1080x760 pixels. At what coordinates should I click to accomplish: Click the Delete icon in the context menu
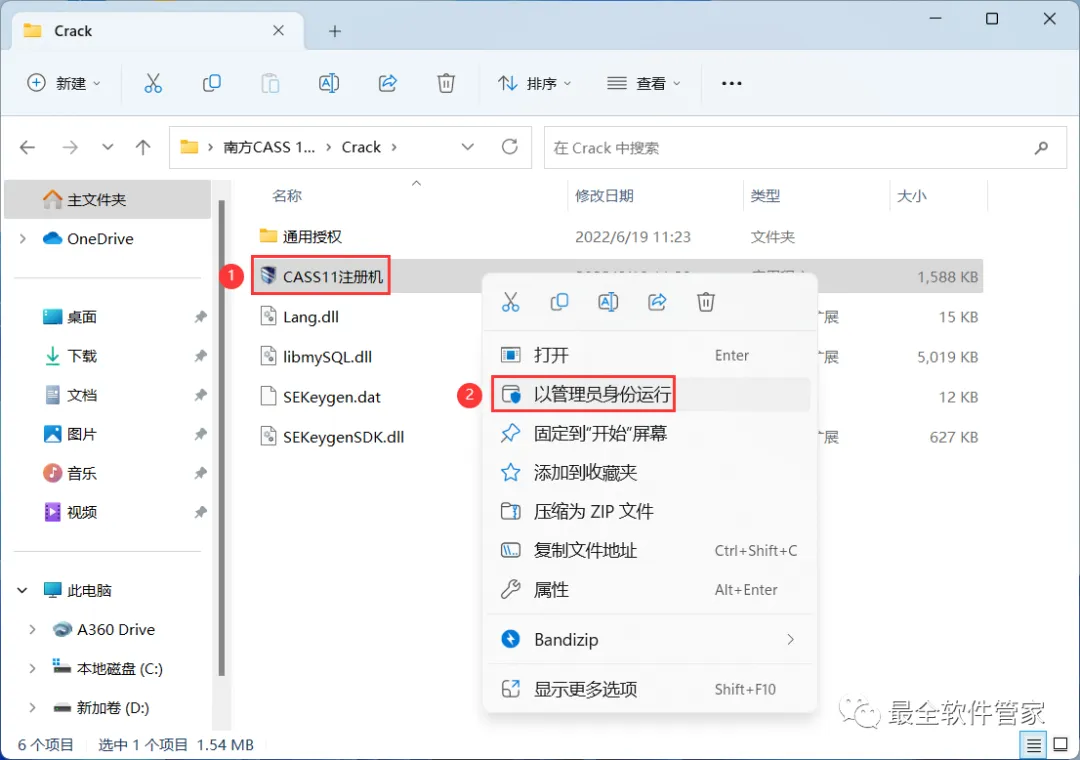click(706, 302)
